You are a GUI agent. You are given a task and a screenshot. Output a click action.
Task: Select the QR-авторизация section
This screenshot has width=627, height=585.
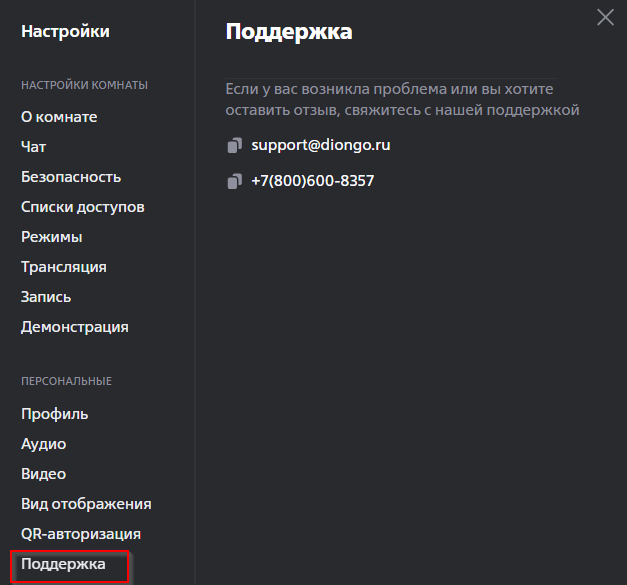81,534
